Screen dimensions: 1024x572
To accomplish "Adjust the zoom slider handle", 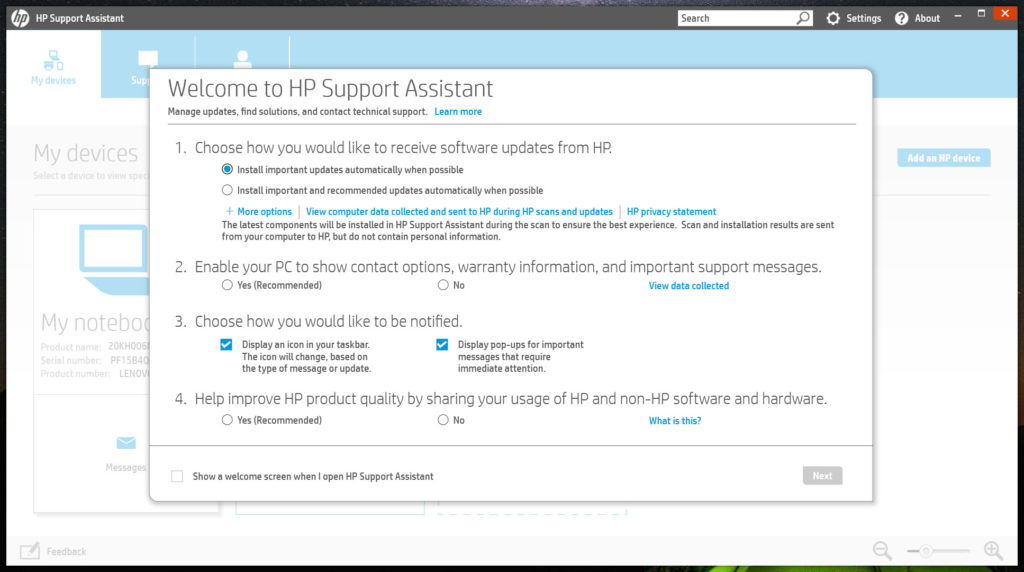I will coord(925,551).
